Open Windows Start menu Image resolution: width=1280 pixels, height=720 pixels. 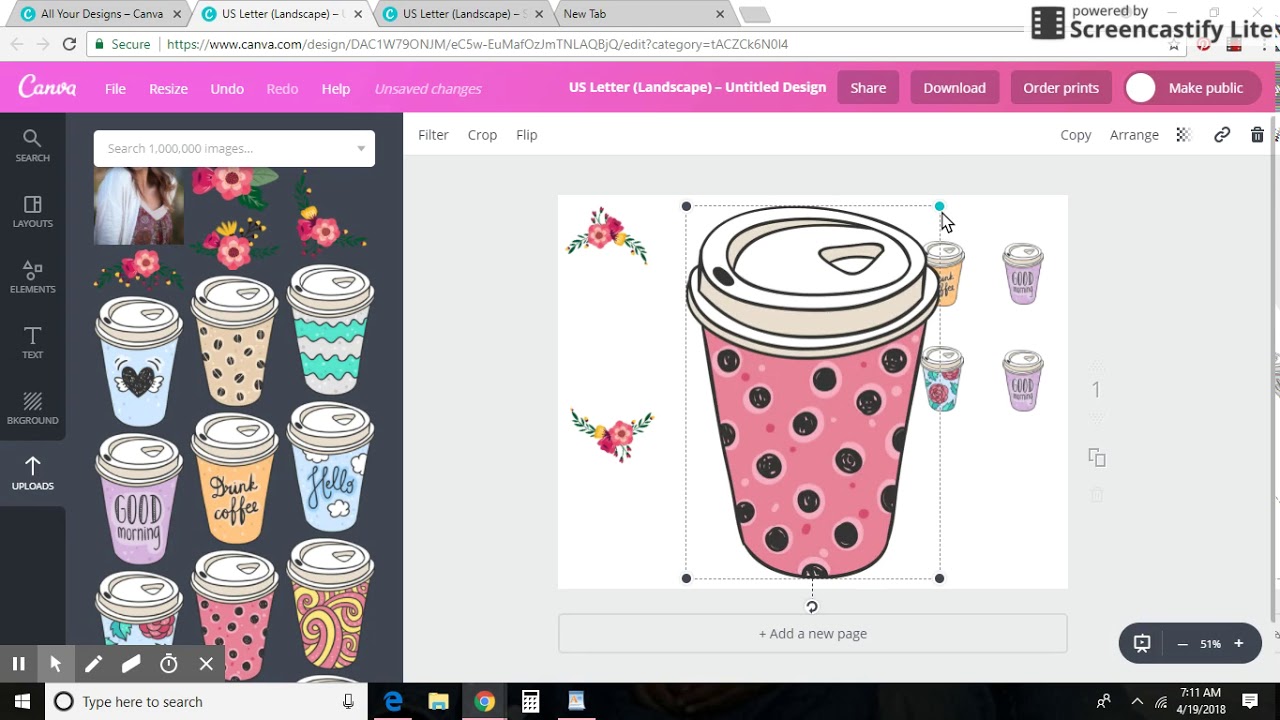pyautogui.click(x=22, y=701)
